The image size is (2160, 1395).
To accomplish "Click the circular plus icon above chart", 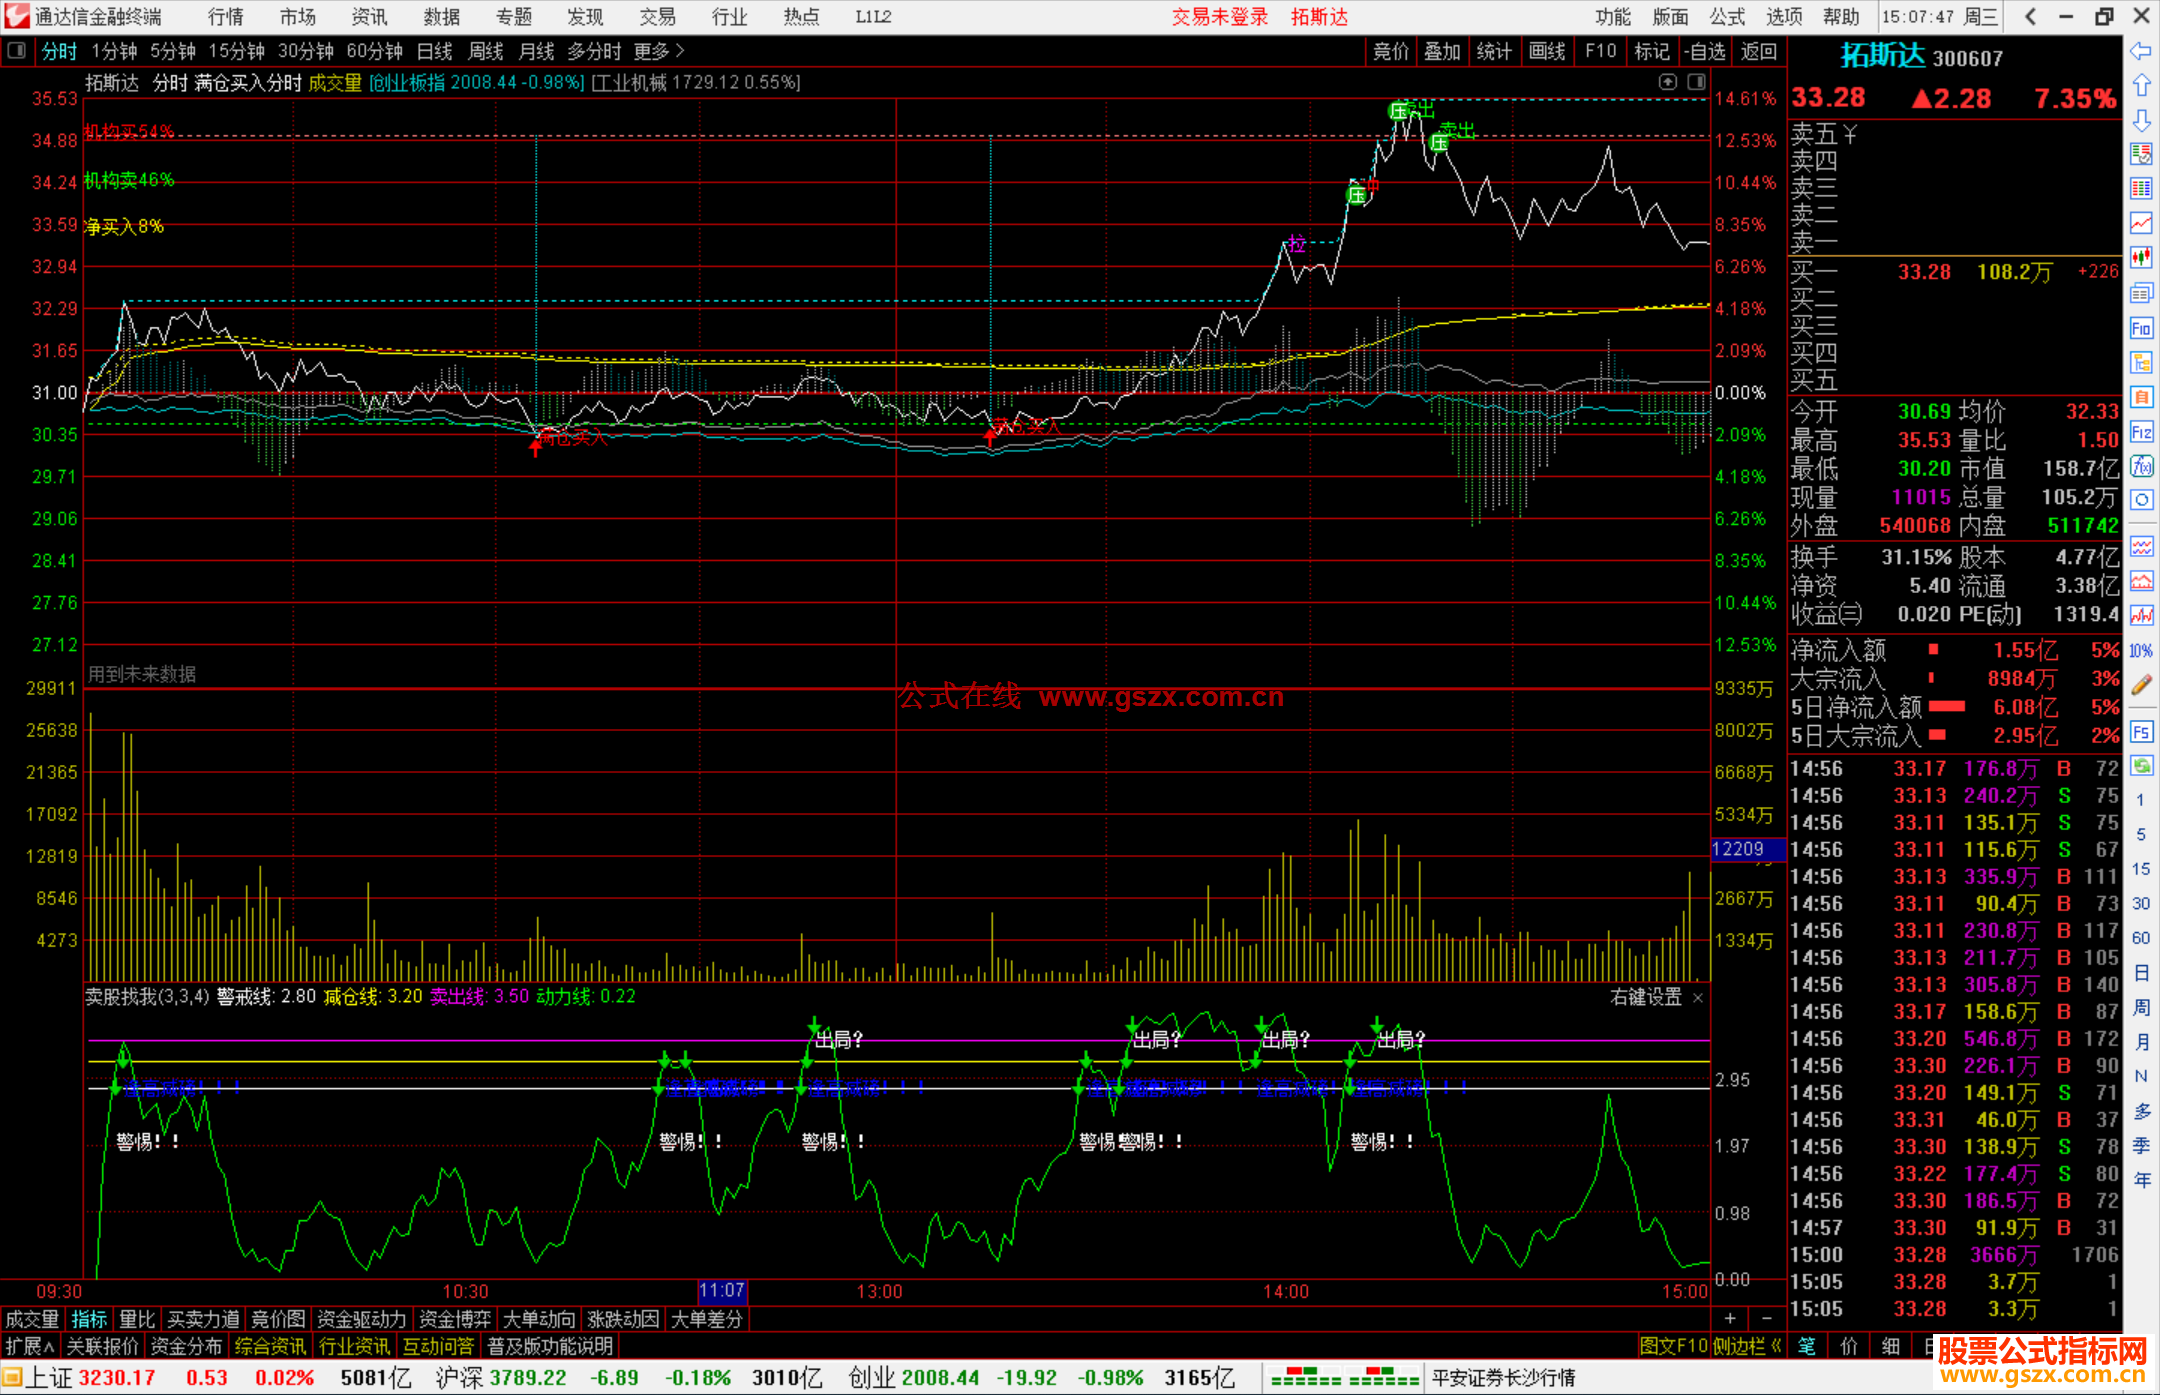I will tap(1667, 82).
